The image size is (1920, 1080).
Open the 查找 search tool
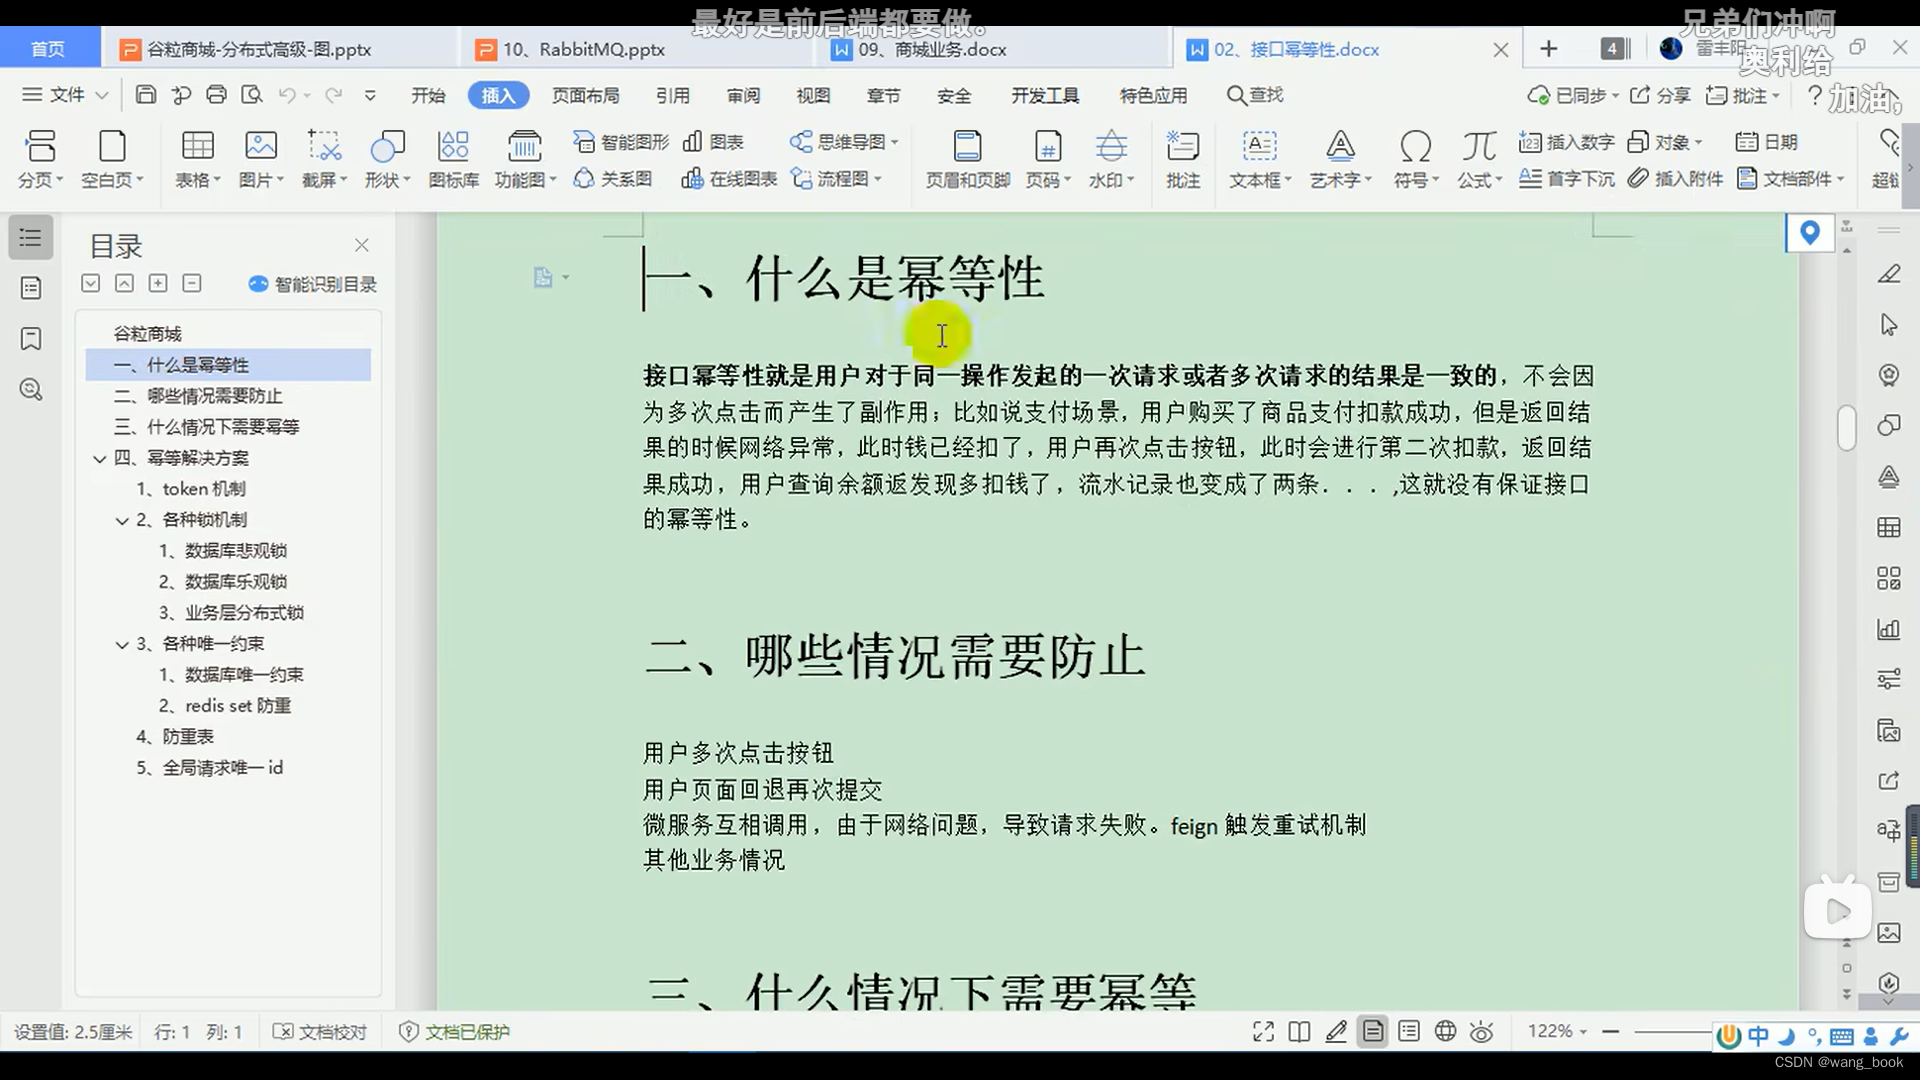point(1255,95)
